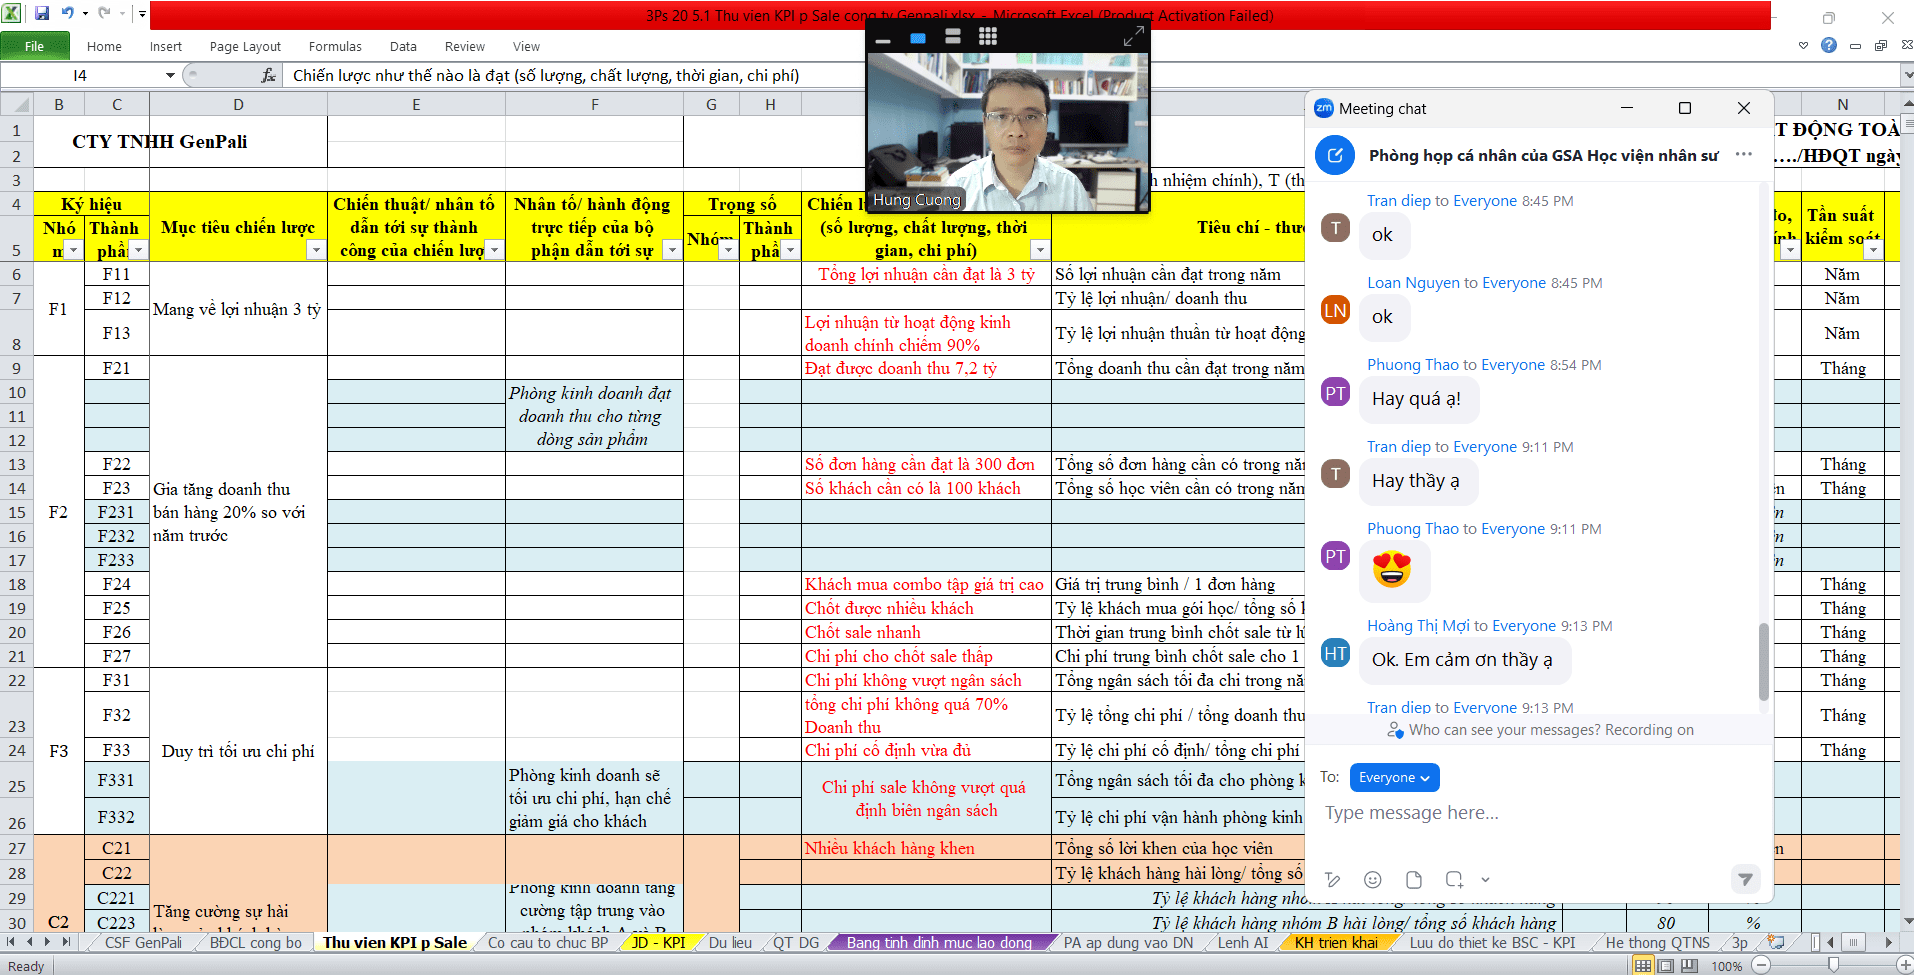1914x975 pixels.
Task: Switch to Page Break Preview in status bar
Action: pos(1689,966)
